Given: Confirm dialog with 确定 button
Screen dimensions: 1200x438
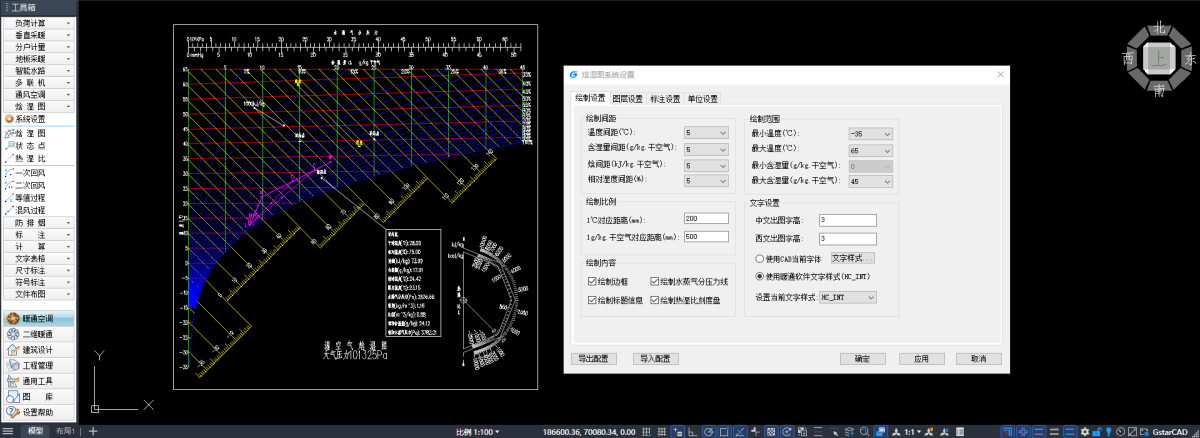Looking at the screenshot, I should [x=862, y=358].
